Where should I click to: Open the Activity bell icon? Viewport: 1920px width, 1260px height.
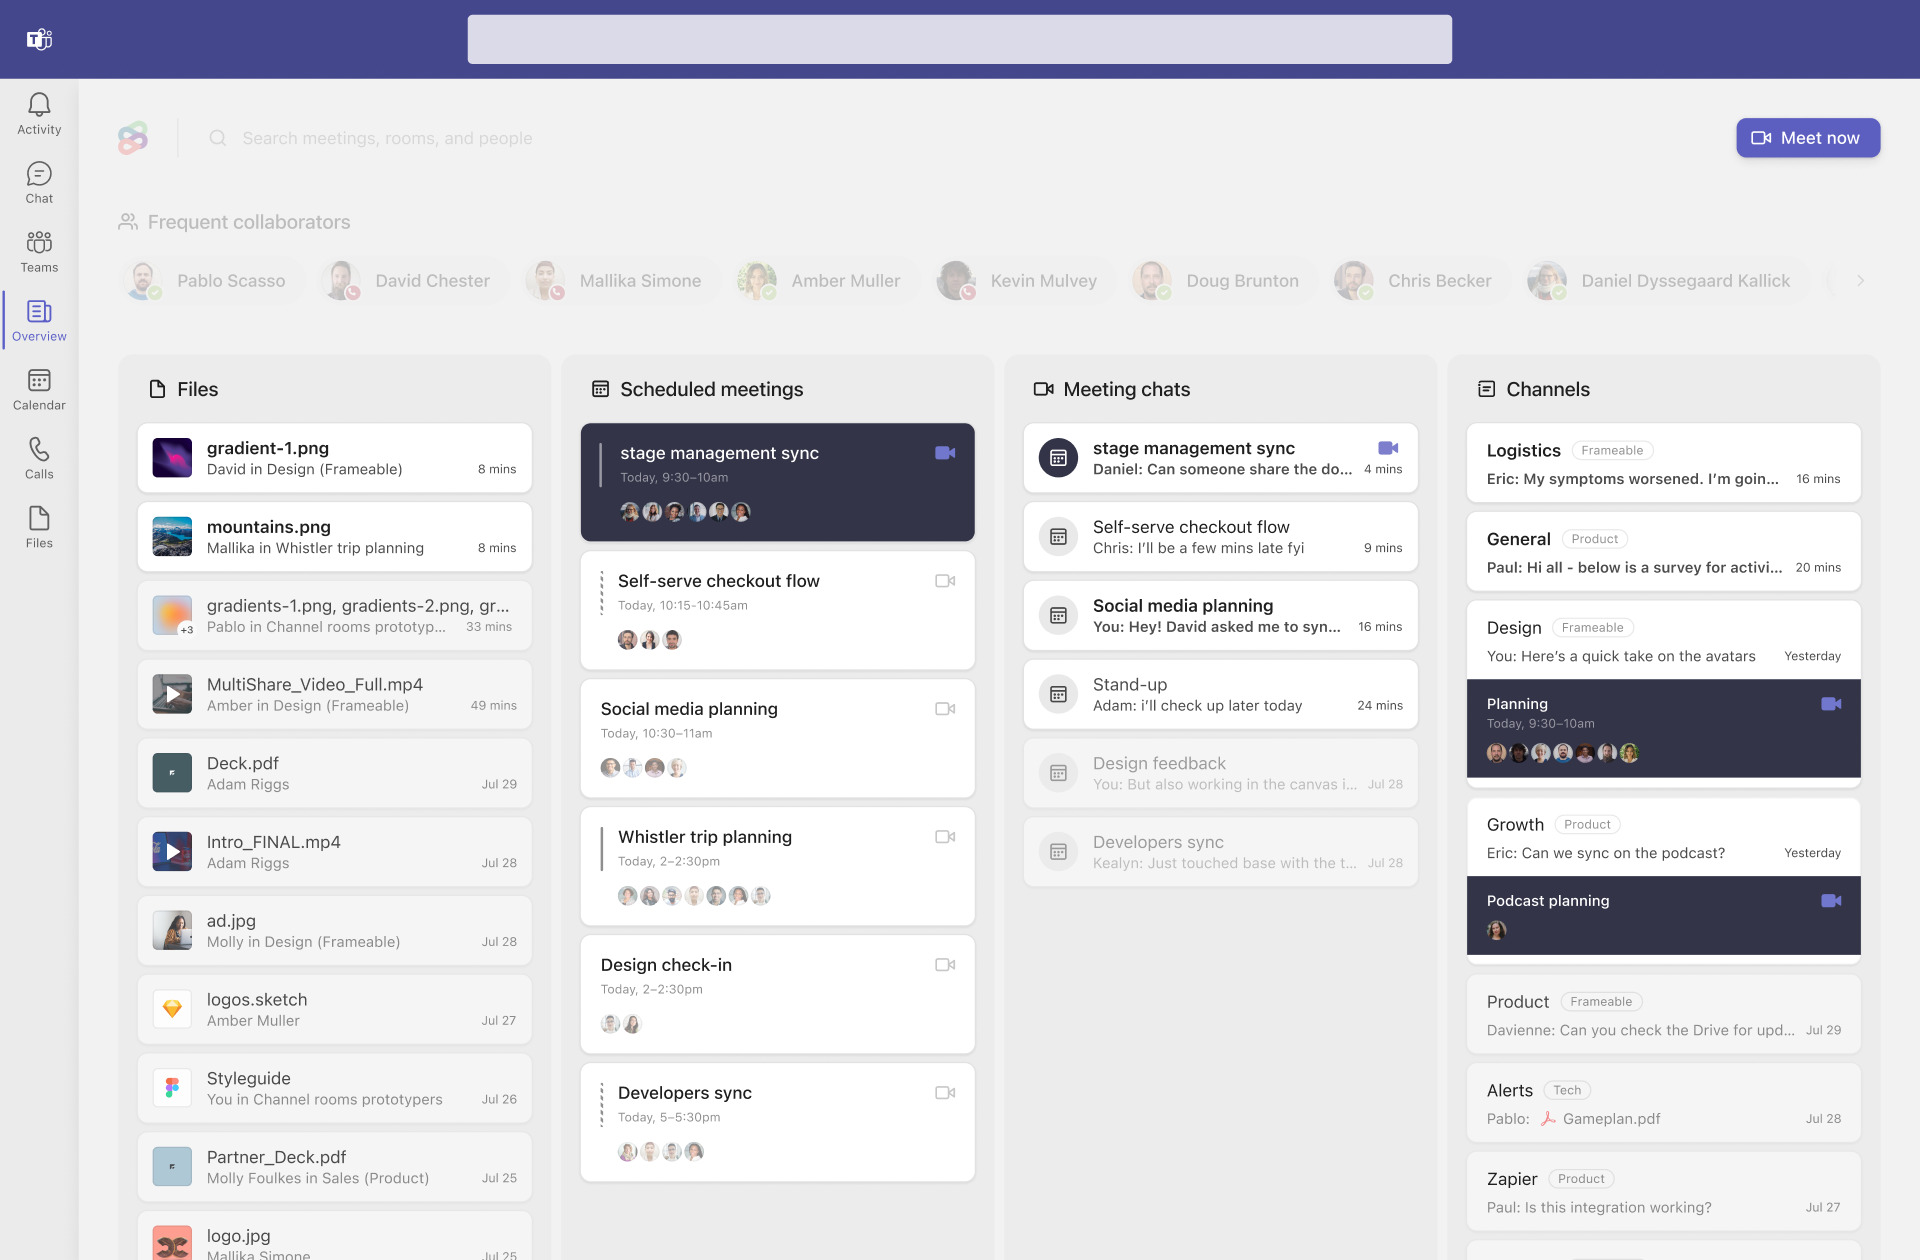point(39,113)
